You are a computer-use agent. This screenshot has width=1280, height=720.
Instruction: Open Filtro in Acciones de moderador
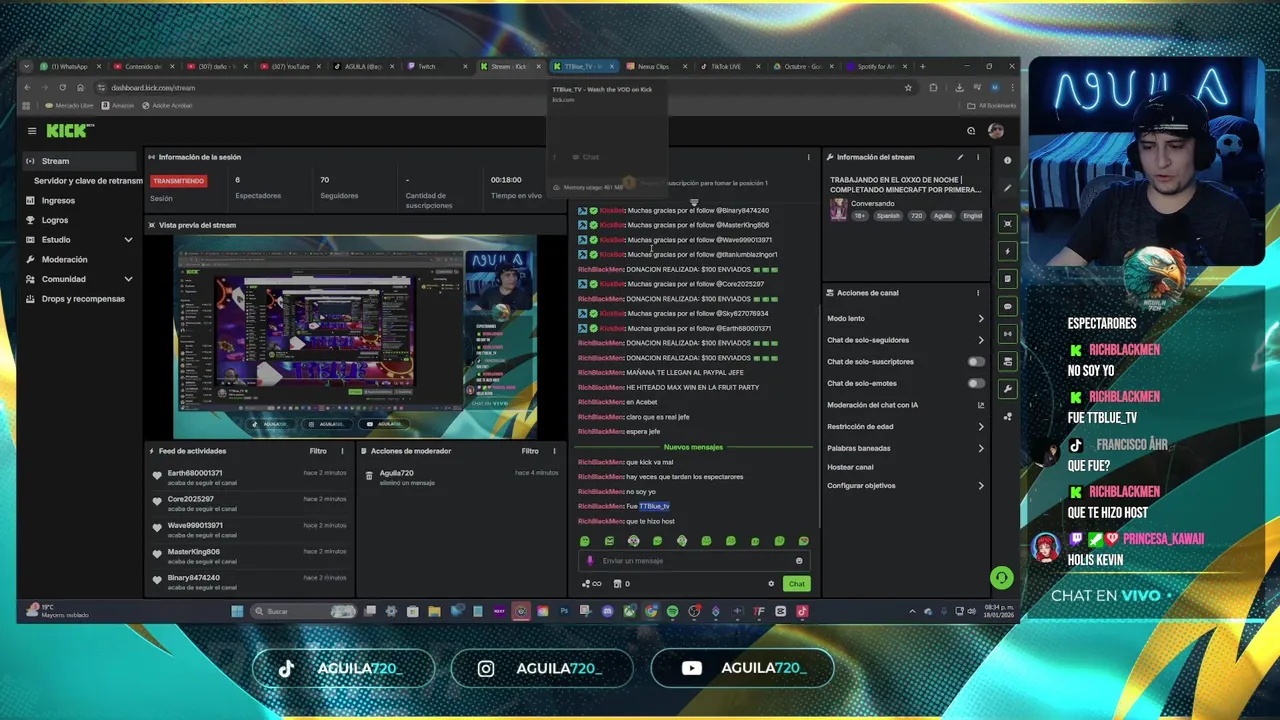click(530, 451)
